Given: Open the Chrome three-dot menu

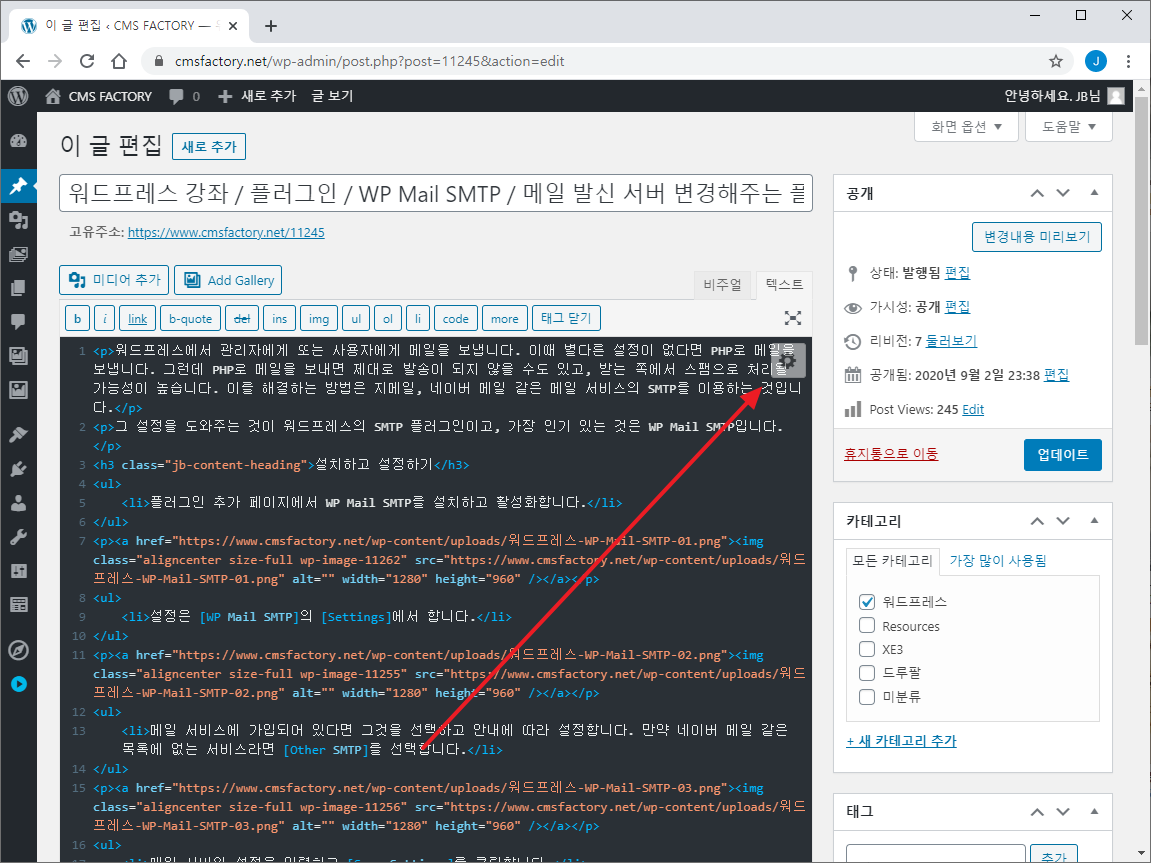Looking at the screenshot, I should 1128,61.
